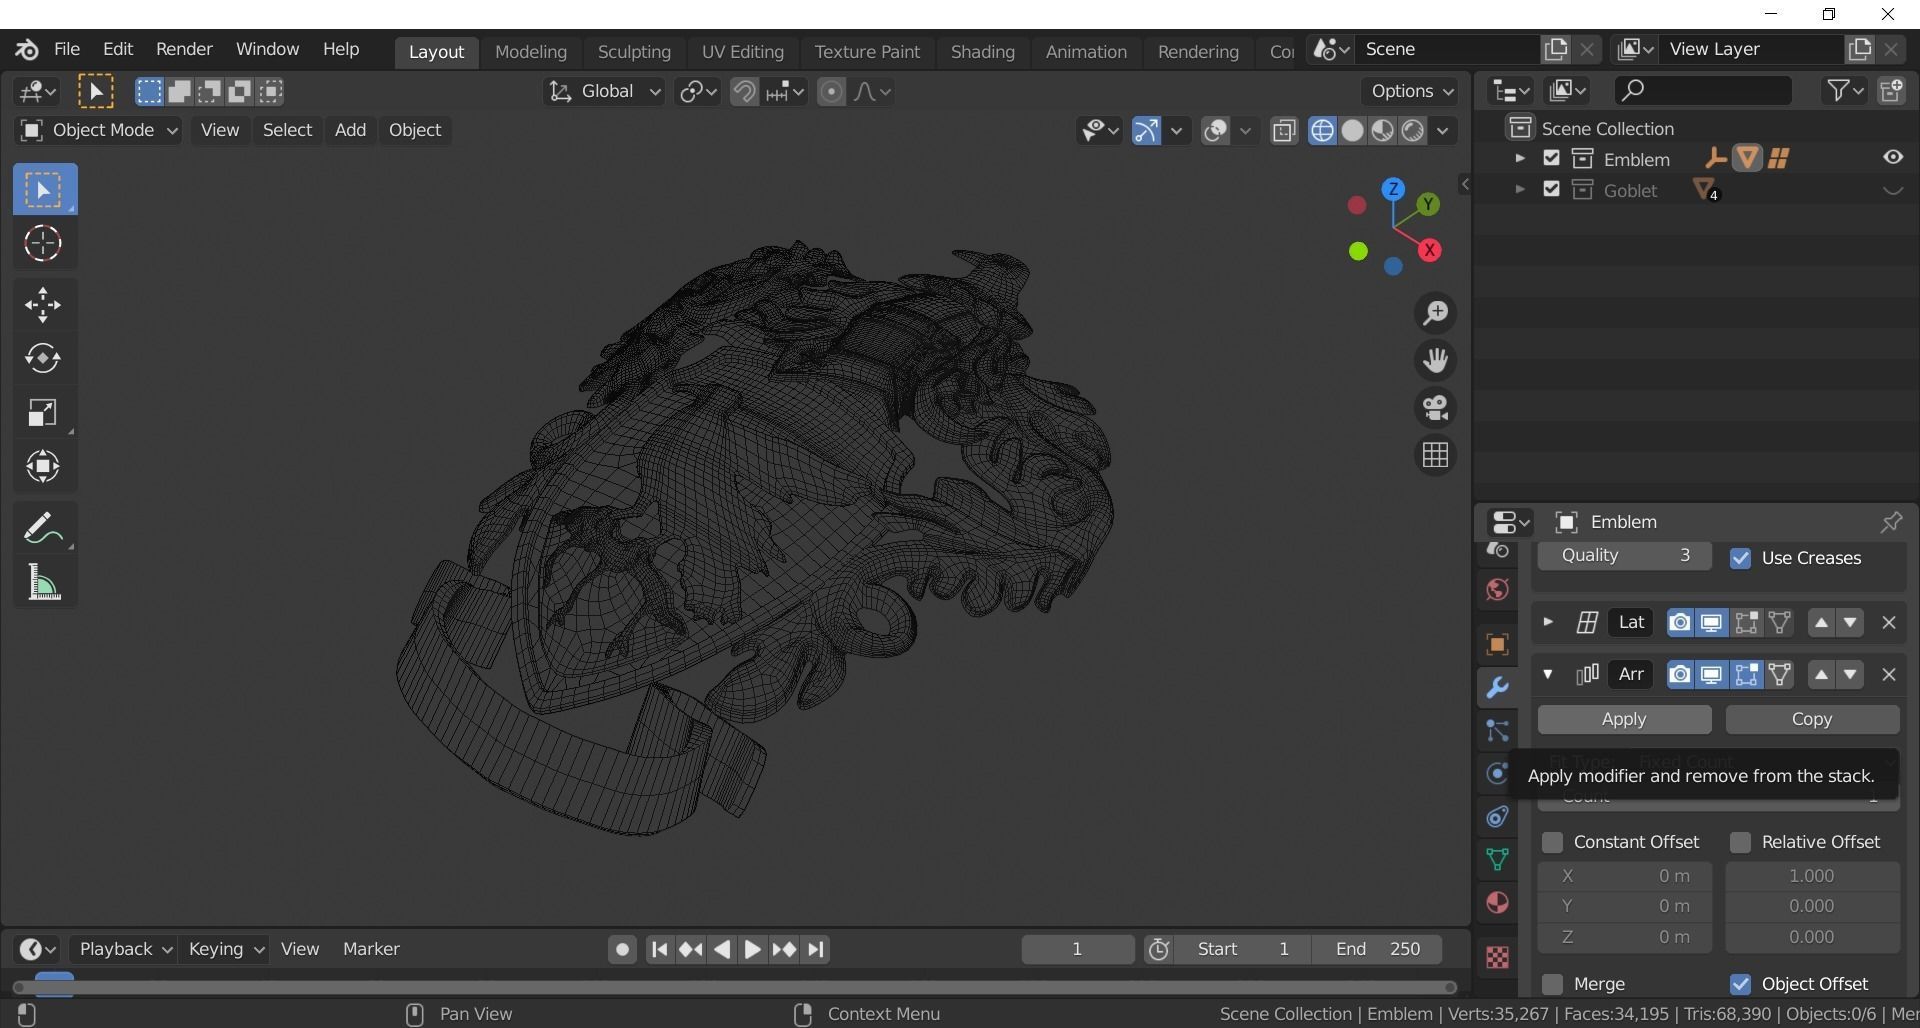The image size is (1920, 1028).
Task: Toggle the snapping magnet icon
Action: (744, 92)
